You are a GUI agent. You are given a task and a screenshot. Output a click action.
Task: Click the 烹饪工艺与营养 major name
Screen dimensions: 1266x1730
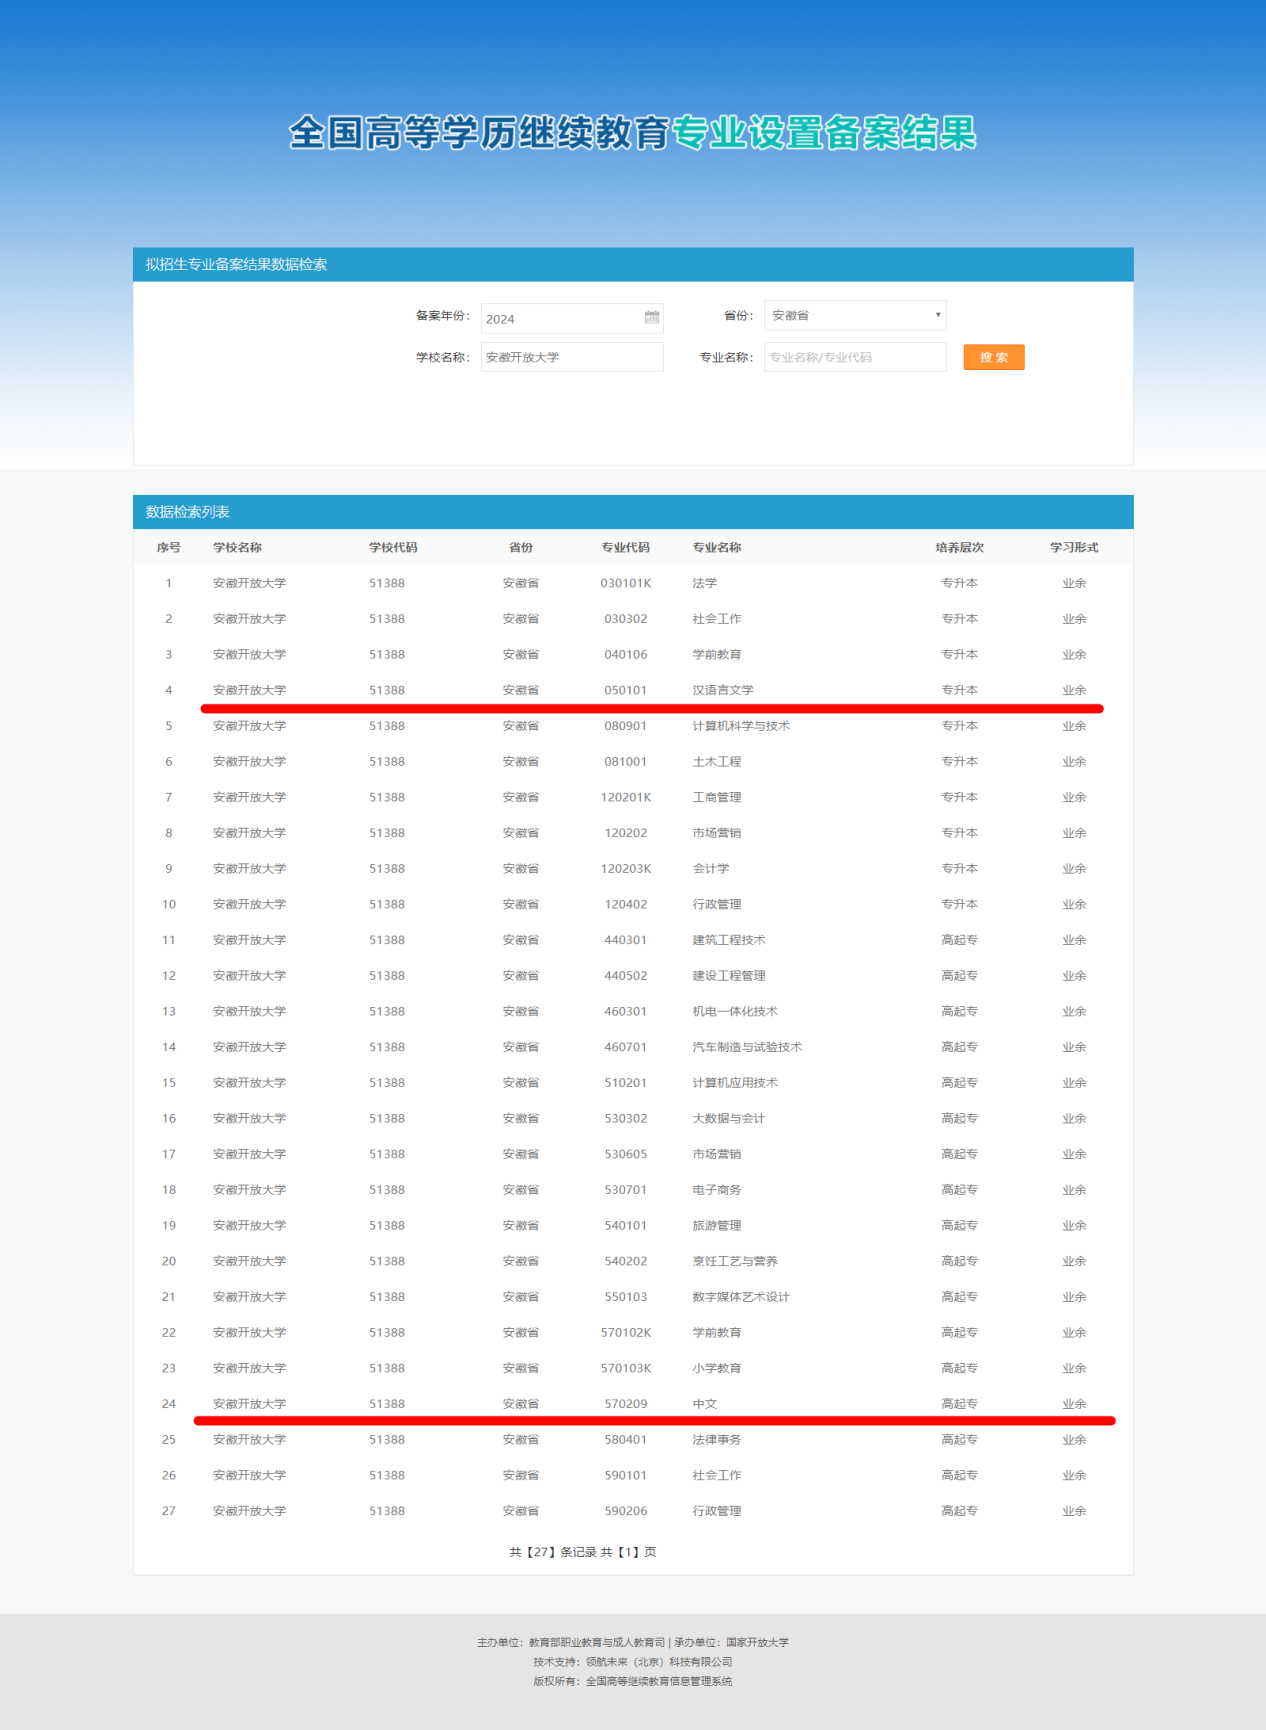734,1261
